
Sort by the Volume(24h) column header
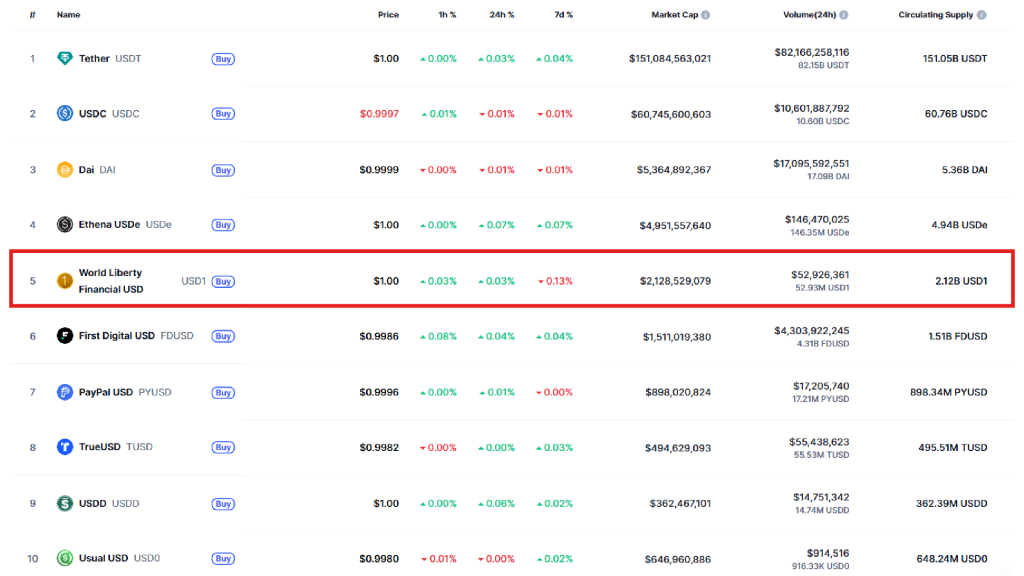pyautogui.click(x=809, y=14)
